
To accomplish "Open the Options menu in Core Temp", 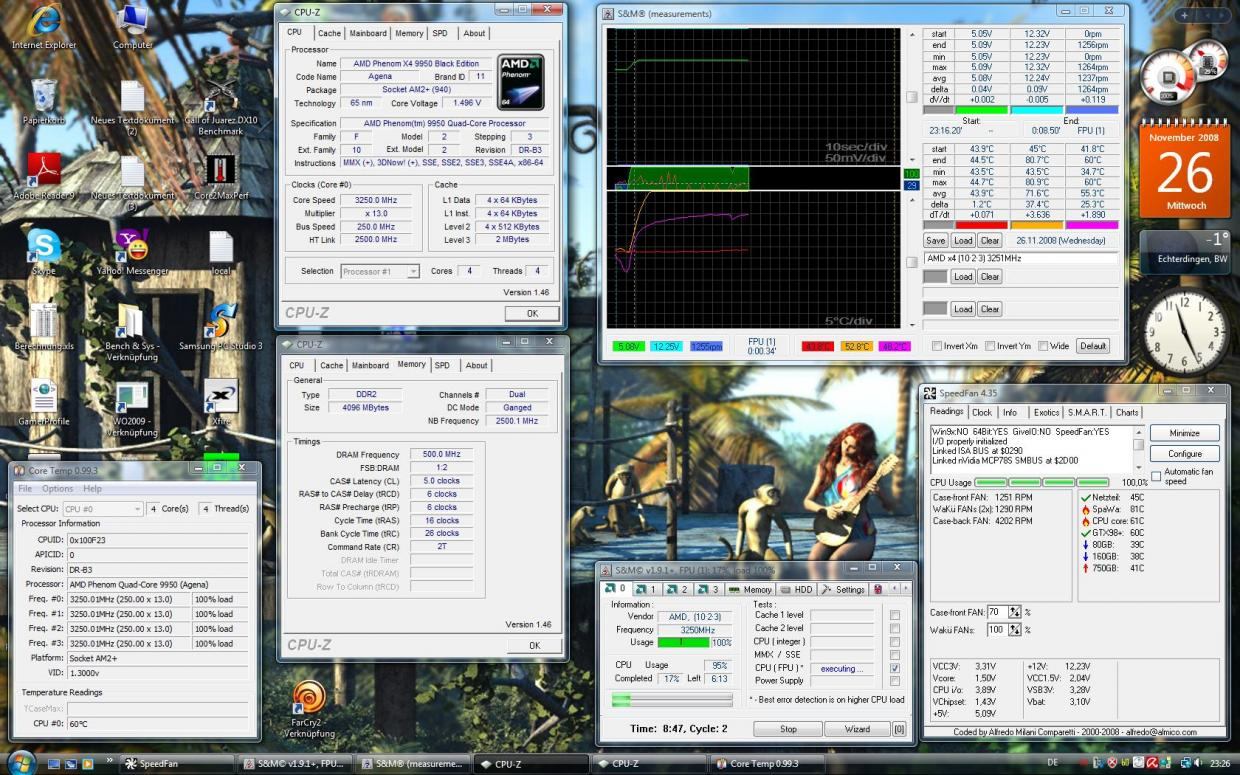I will pos(57,489).
